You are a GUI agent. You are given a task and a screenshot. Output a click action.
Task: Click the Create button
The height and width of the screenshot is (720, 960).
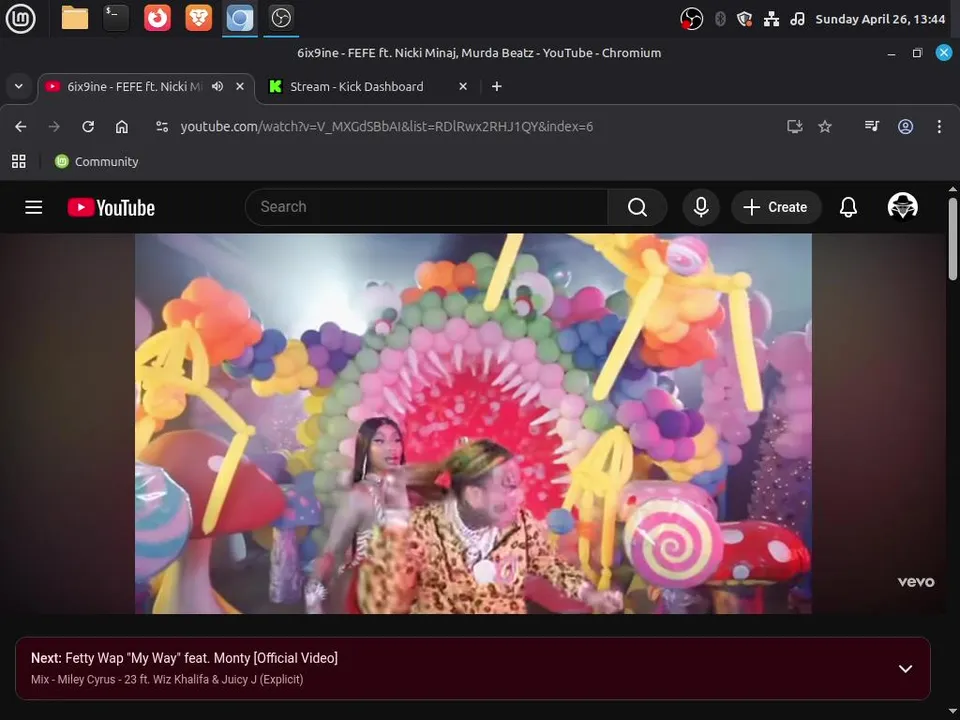(x=776, y=207)
